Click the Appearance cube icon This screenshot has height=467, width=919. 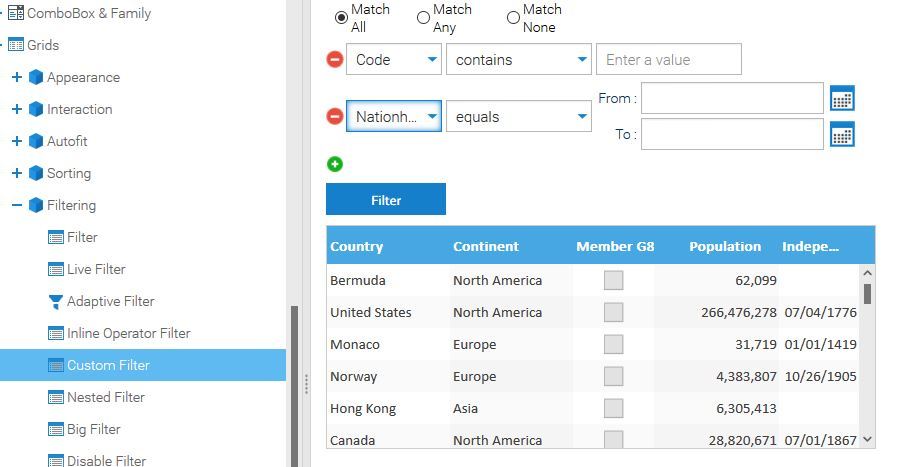(x=36, y=77)
